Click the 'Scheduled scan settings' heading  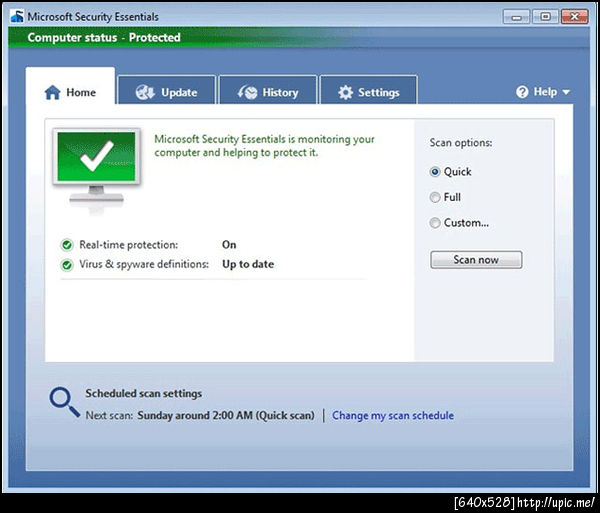[143, 394]
